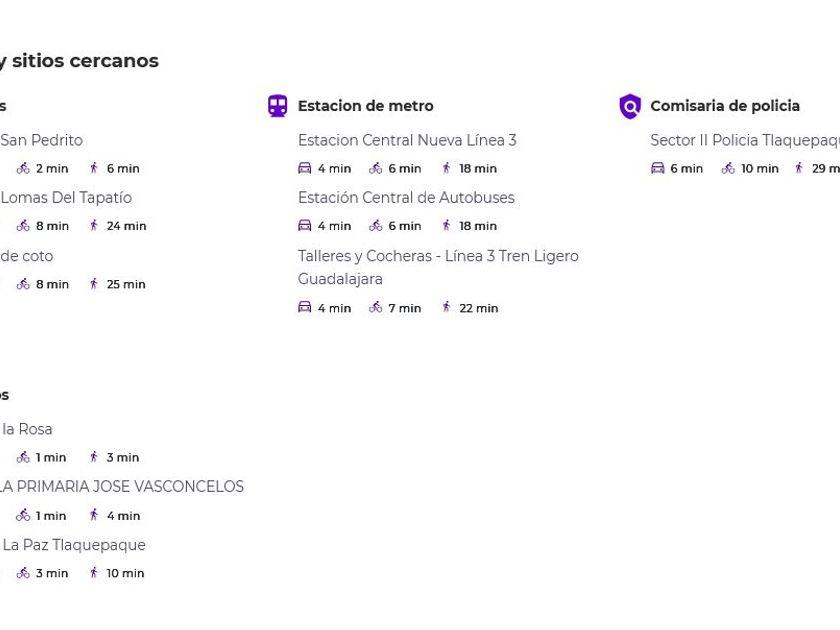Image resolution: width=840 pixels, height=630 pixels.
Task: Click the purple metro station train icon
Action: pos(278,106)
